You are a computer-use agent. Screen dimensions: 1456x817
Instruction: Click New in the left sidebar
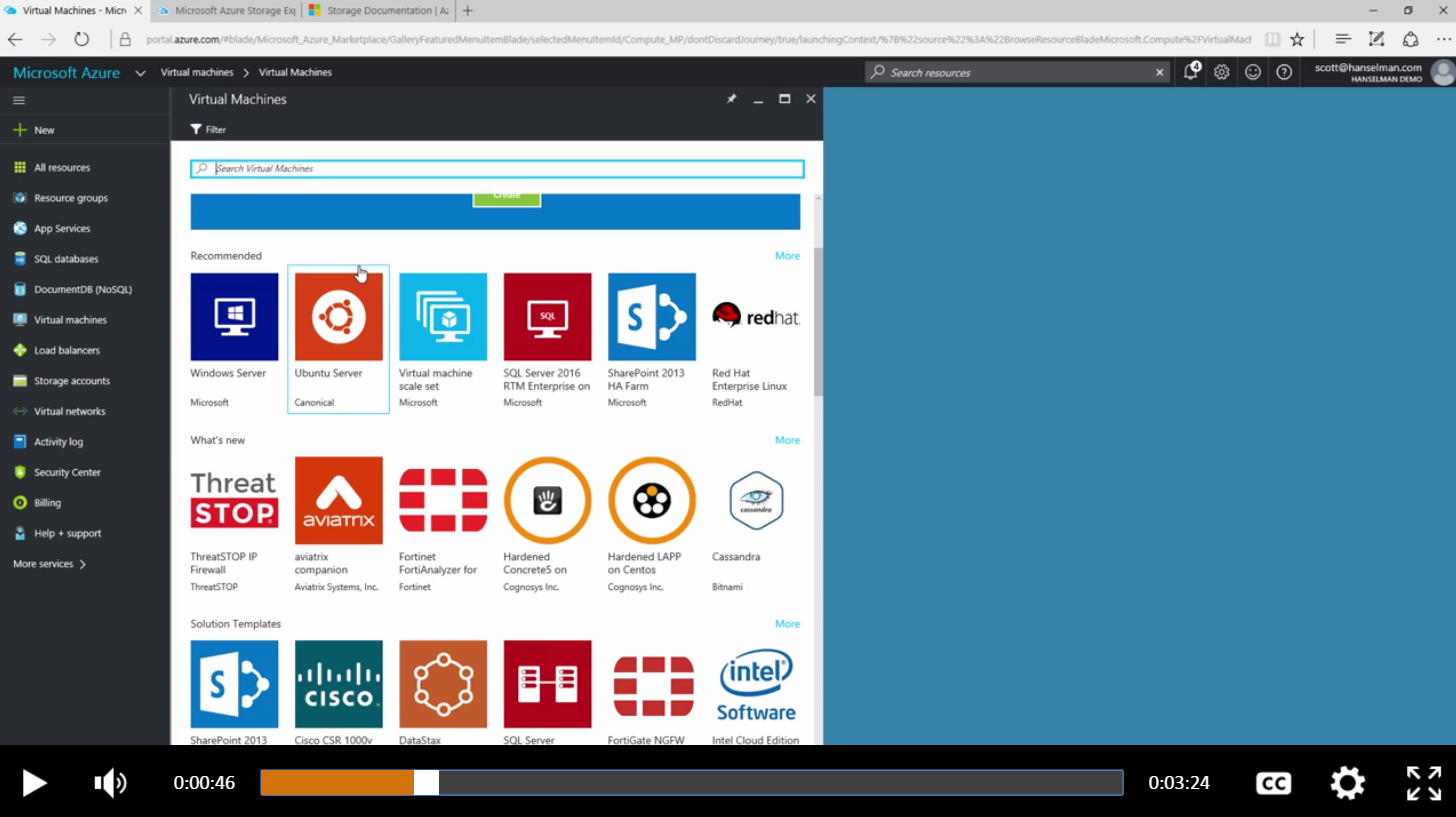click(44, 130)
